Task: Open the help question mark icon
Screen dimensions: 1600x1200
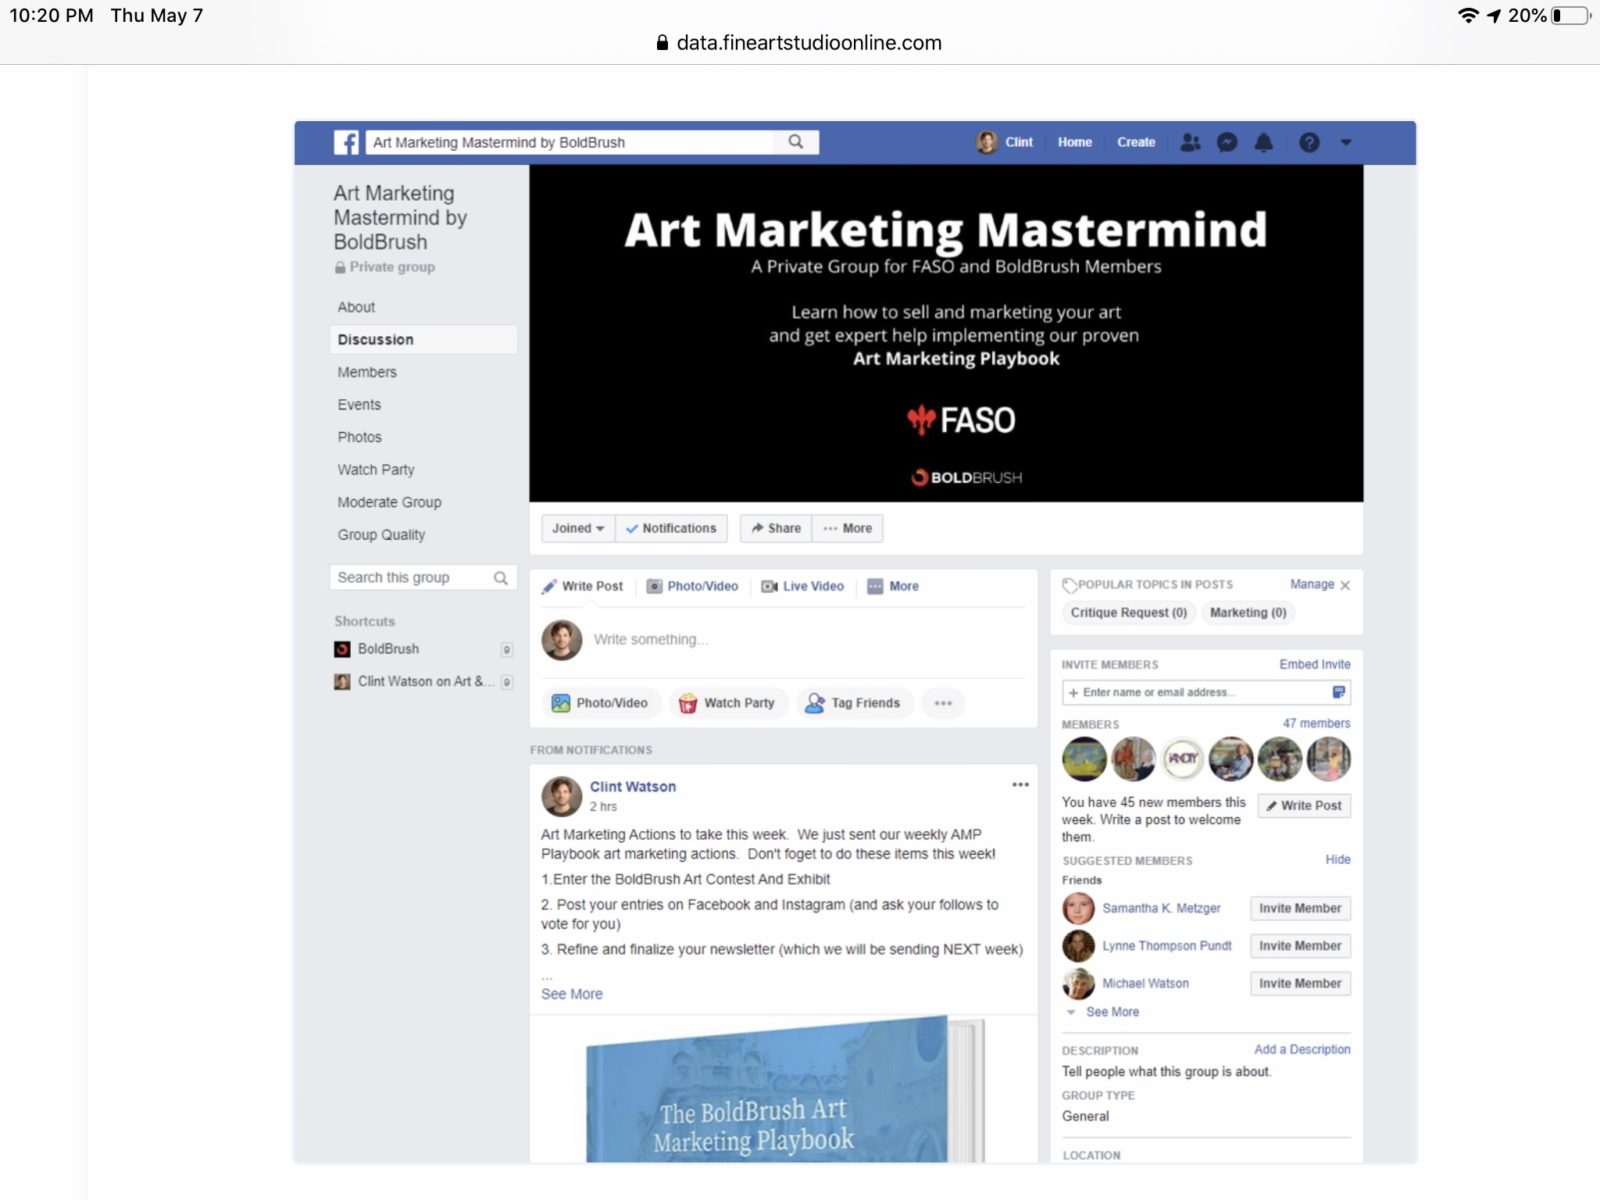Action: coord(1309,142)
